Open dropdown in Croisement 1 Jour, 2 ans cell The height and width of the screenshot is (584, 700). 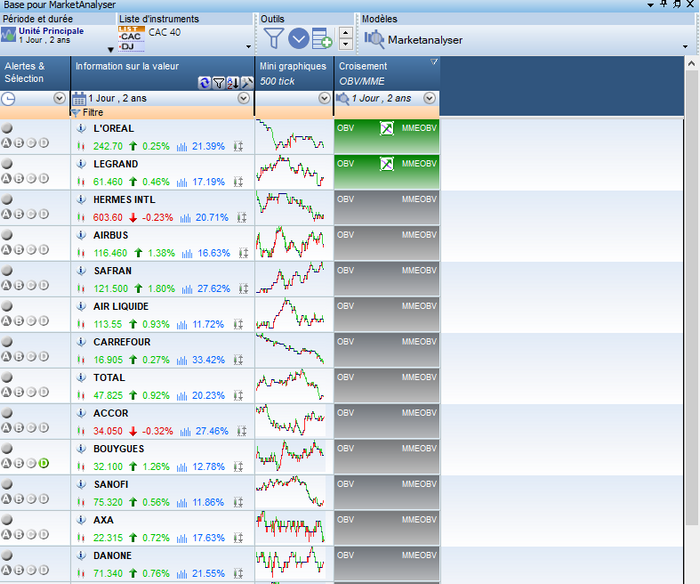(429, 98)
